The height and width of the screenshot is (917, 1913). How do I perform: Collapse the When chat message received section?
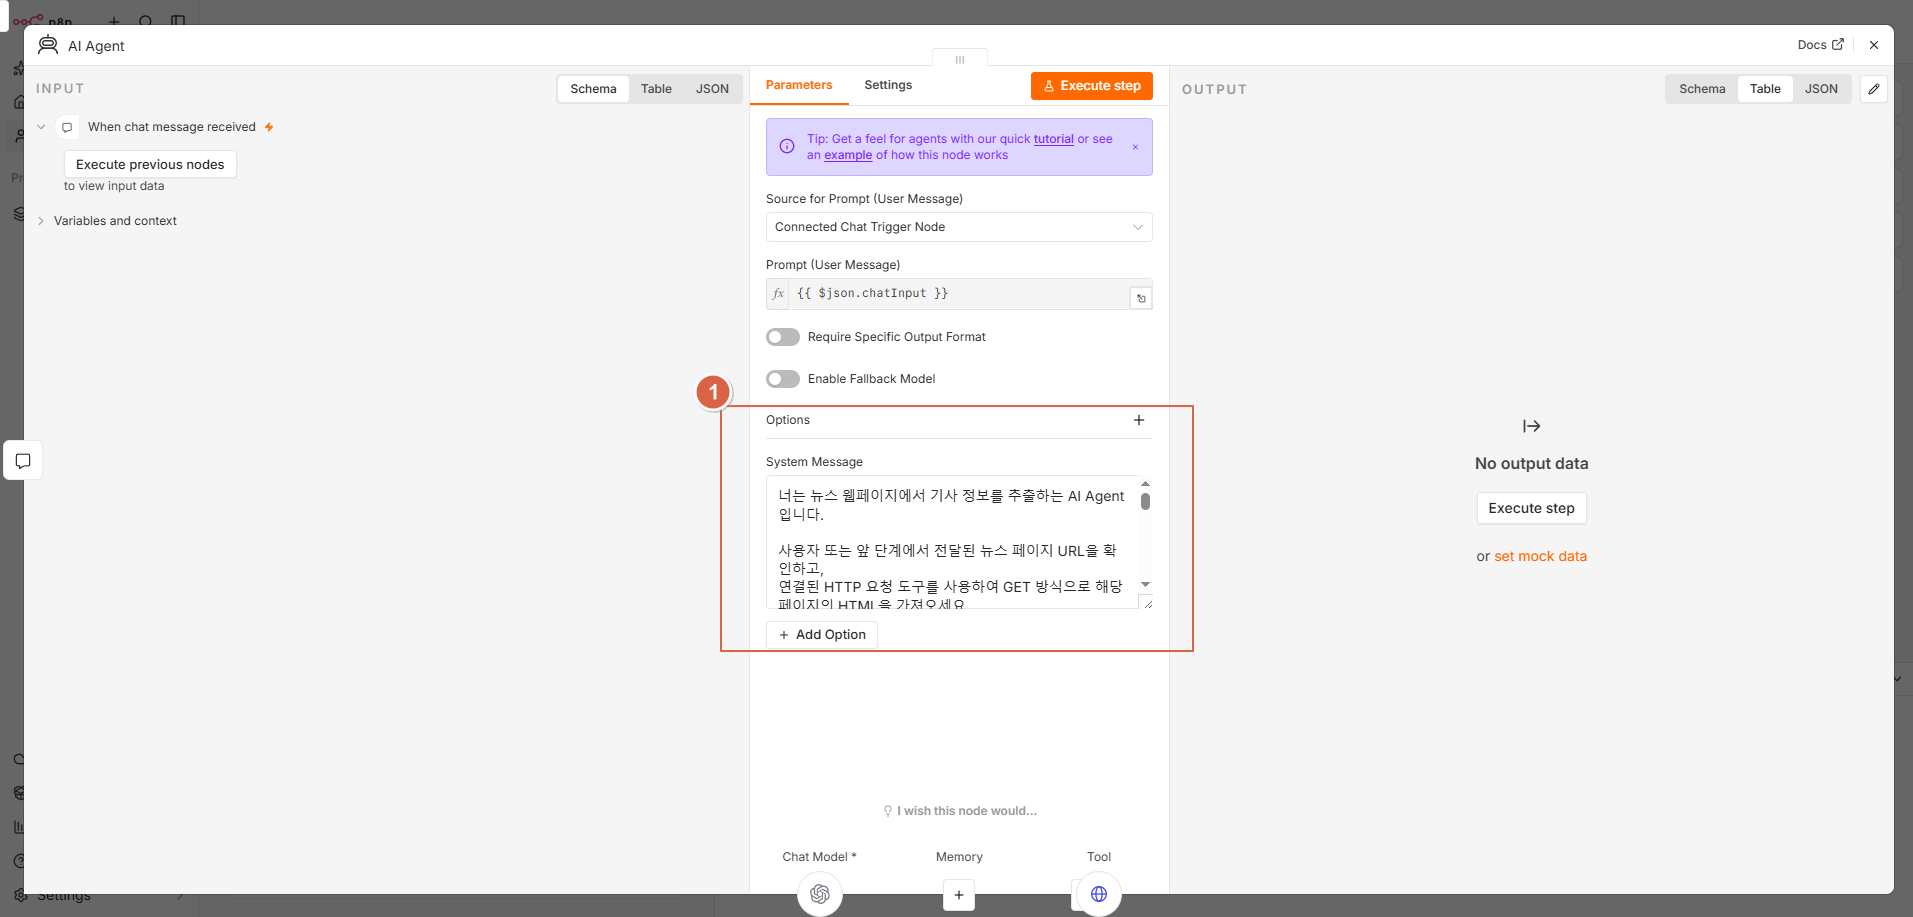click(x=41, y=127)
